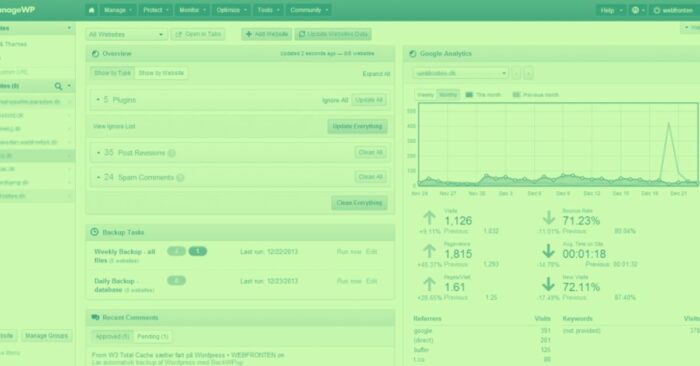Click Run now for Daily Backup
The width and height of the screenshot is (700, 366).
coord(349,281)
